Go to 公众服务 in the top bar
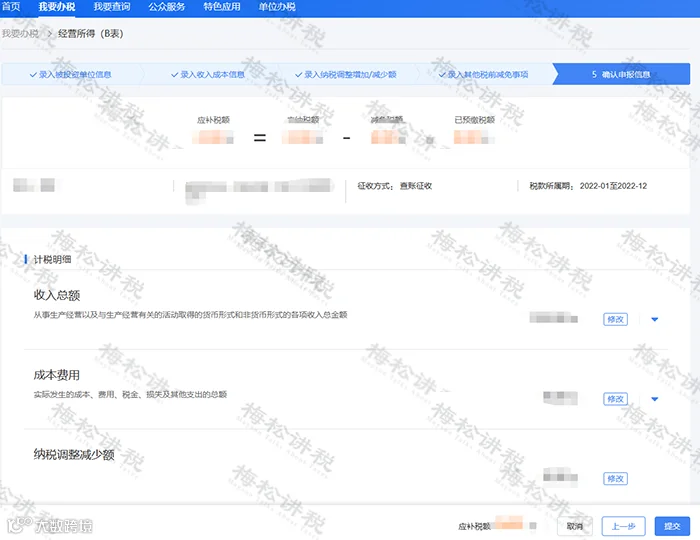The height and width of the screenshot is (540, 700). click(167, 7)
